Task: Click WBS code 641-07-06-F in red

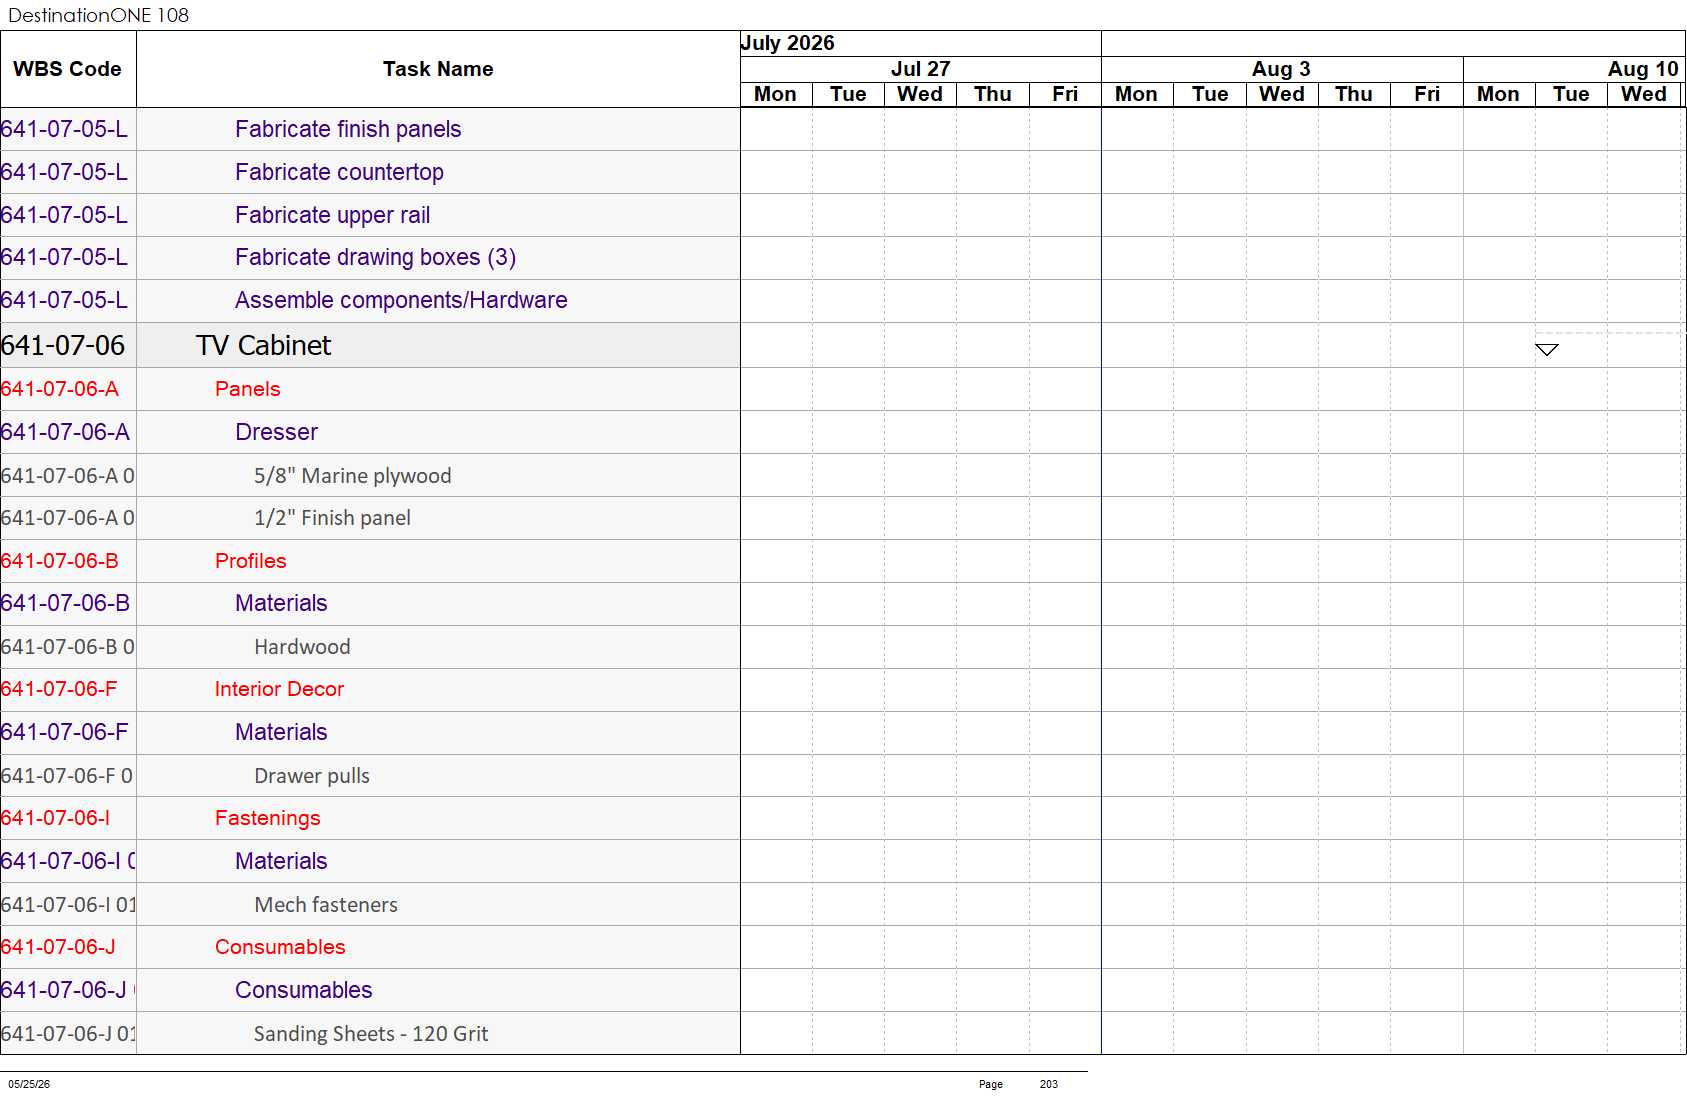Action: [x=58, y=689]
